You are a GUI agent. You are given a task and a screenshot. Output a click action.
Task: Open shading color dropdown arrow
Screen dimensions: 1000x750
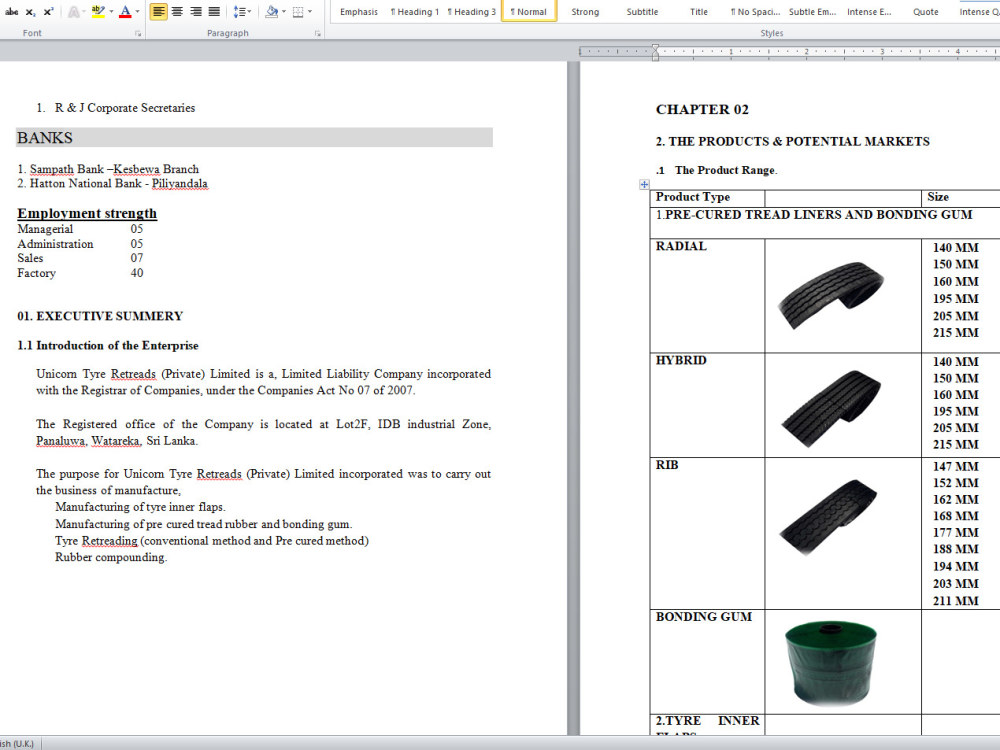point(284,11)
